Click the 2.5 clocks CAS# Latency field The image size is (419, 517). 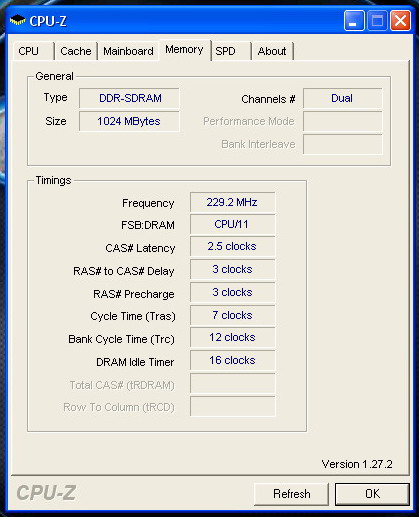click(x=233, y=247)
